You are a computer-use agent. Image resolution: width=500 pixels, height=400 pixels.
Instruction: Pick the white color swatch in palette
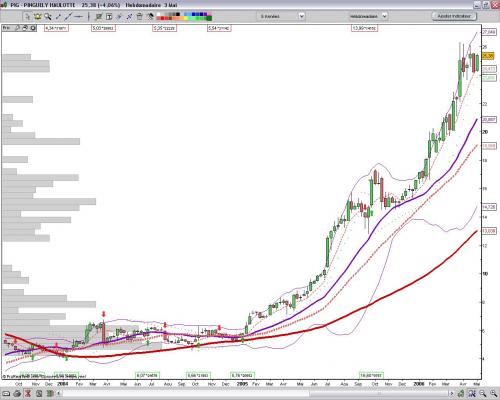point(158,14)
